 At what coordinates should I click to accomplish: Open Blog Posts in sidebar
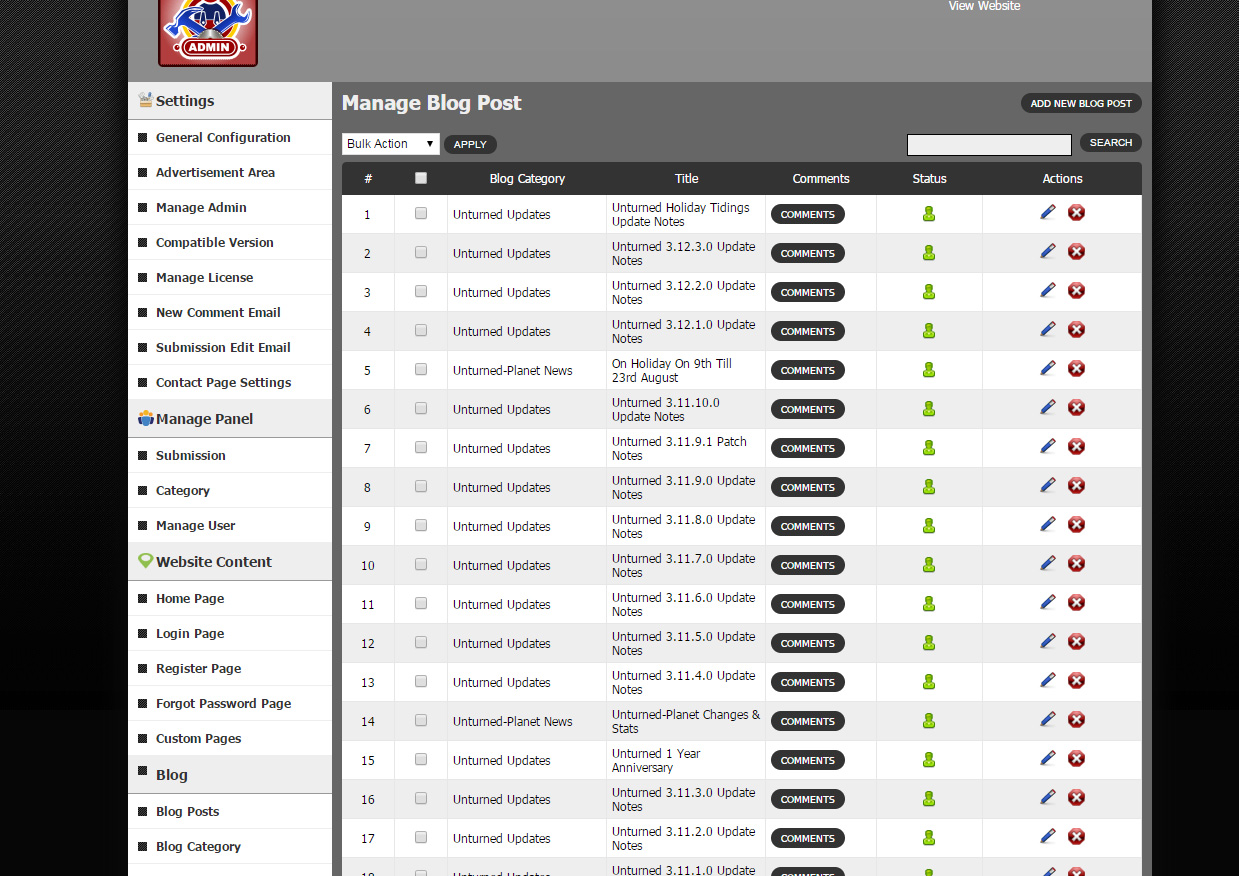(x=187, y=811)
